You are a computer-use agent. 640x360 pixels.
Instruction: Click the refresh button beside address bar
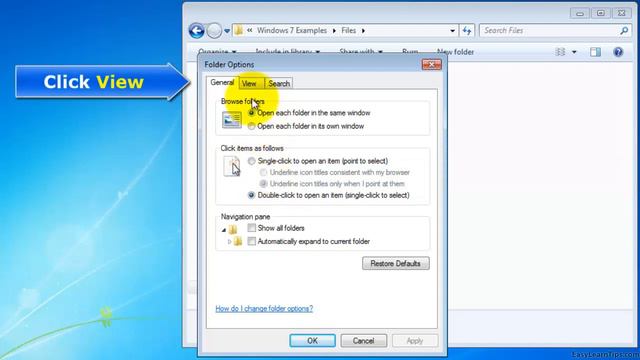[x=467, y=31]
